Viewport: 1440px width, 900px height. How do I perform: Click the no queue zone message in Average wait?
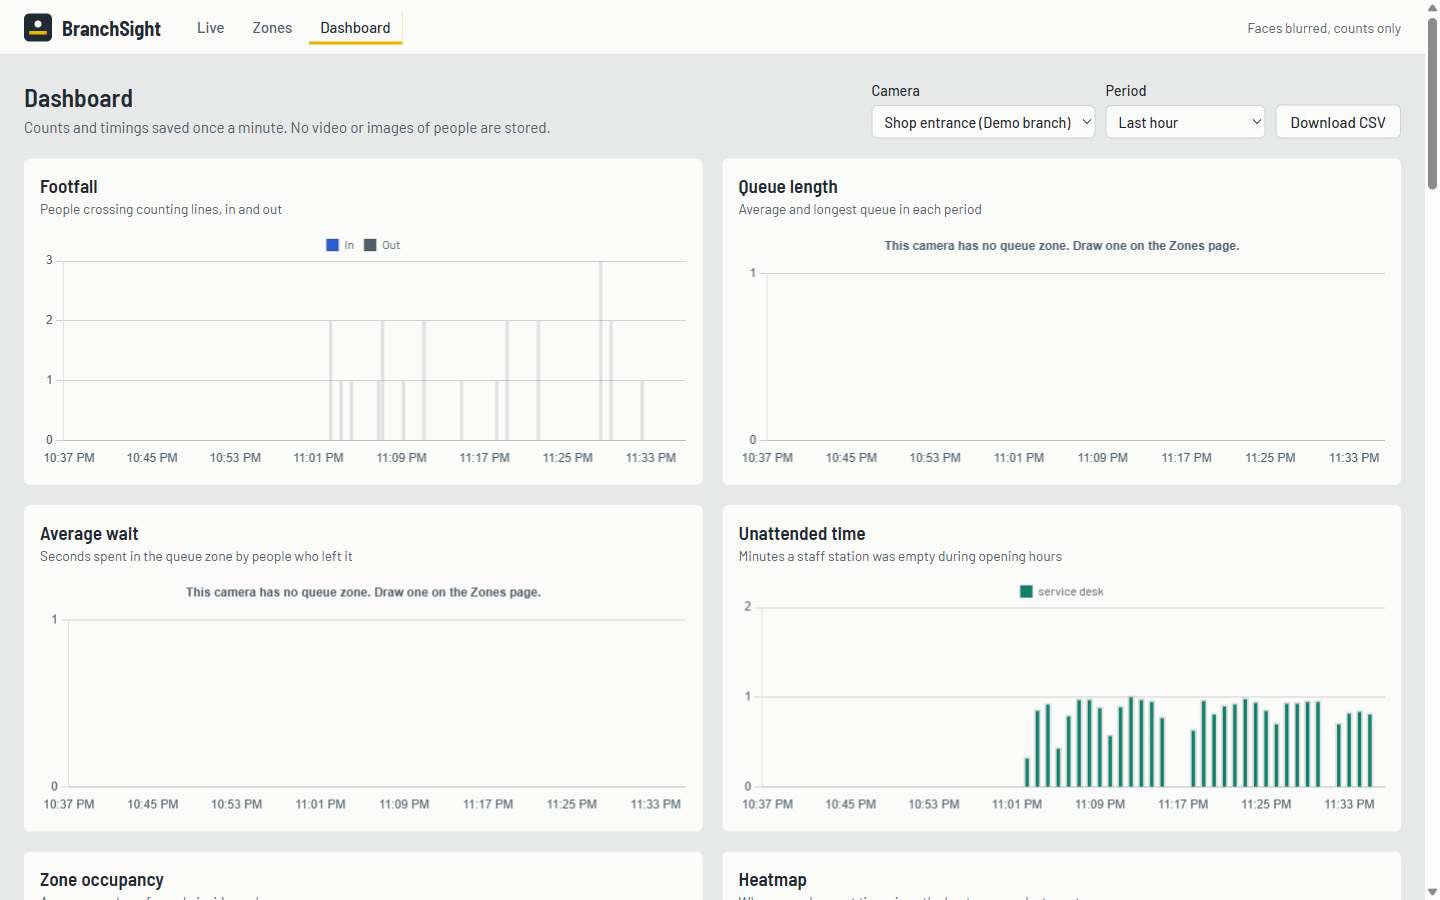[x=363, y=593]
